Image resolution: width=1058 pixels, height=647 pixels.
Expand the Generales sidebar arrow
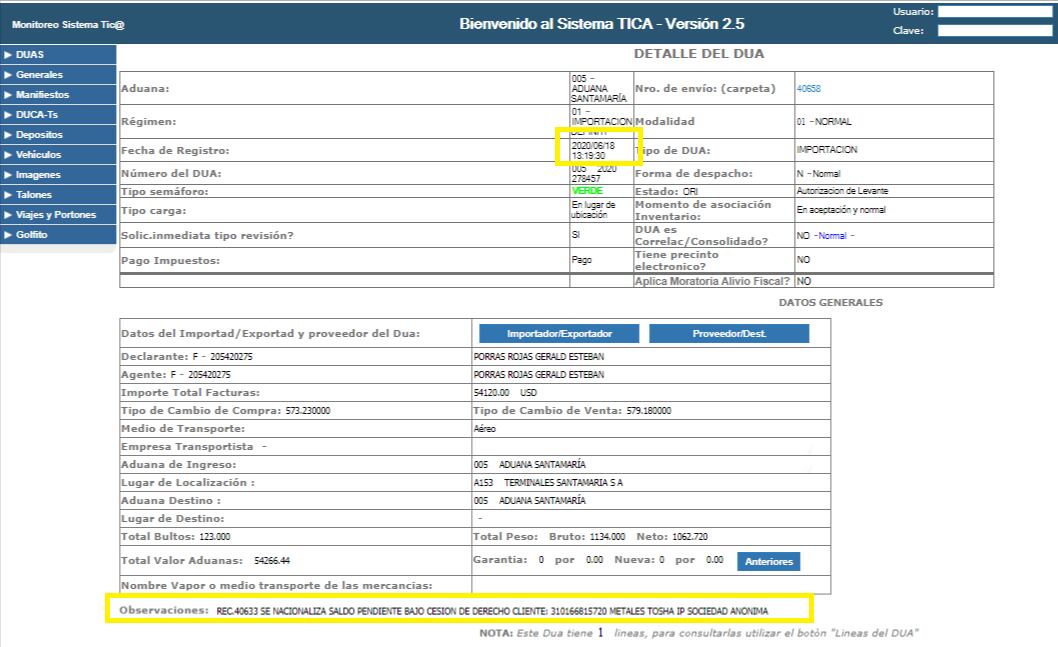coord(8,75)
